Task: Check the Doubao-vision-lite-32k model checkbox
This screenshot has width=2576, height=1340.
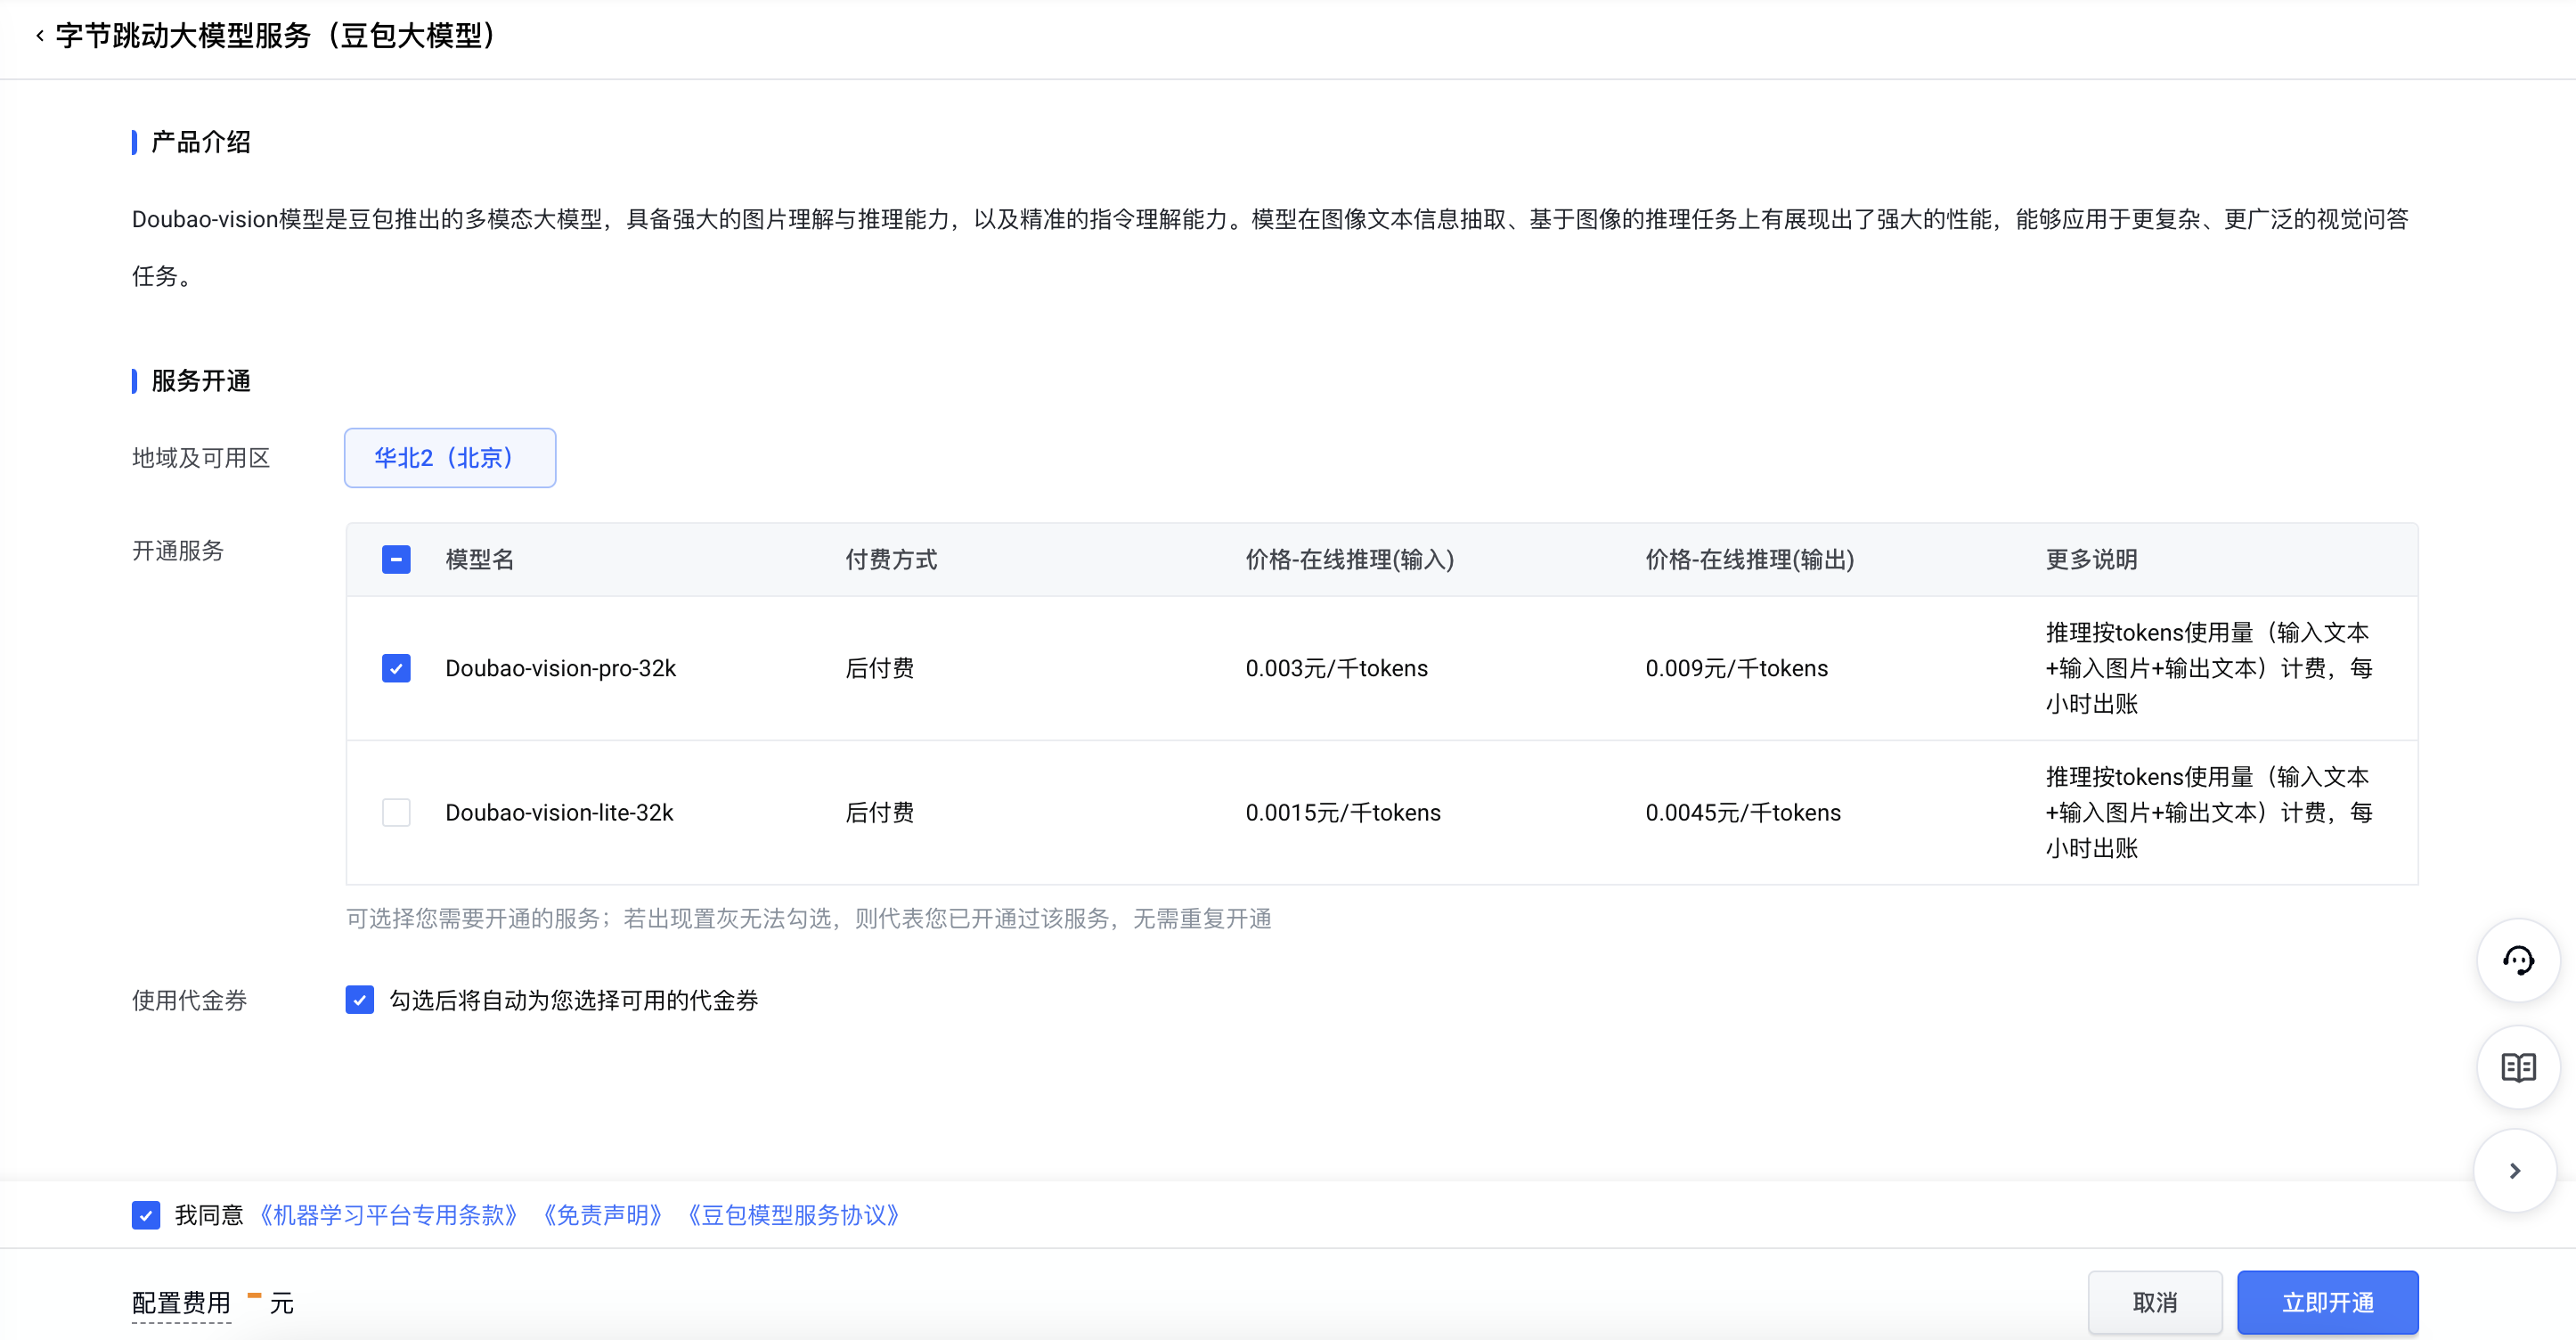Action: pyautogui.click(x=396, y=812)
